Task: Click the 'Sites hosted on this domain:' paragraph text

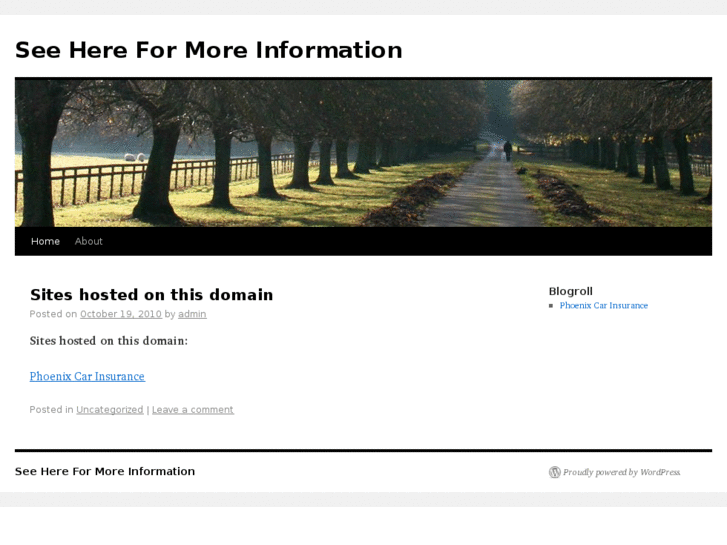Action: tap(109, 341)
